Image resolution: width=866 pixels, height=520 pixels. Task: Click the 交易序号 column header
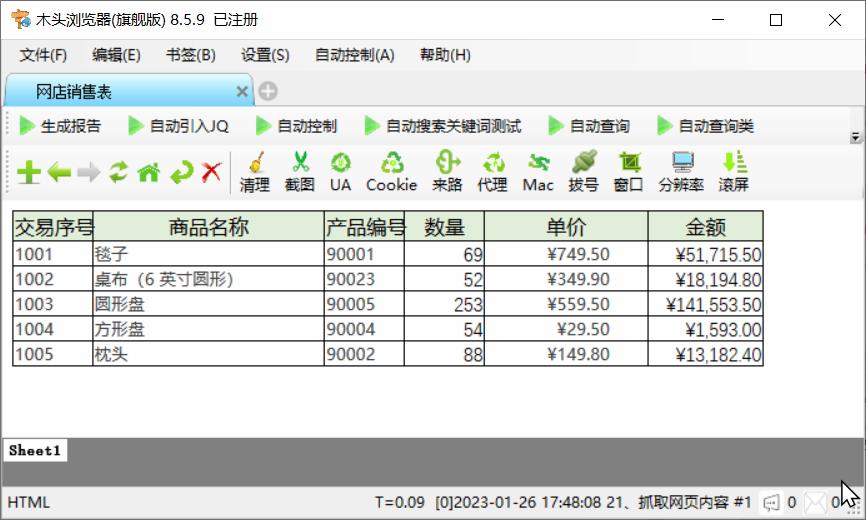[53, 226]
